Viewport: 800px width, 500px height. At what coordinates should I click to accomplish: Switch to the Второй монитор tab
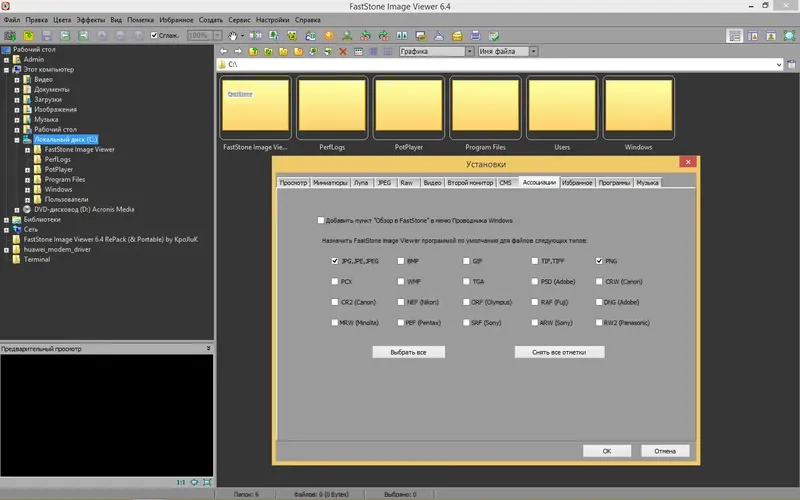click(x=470, y=183)
